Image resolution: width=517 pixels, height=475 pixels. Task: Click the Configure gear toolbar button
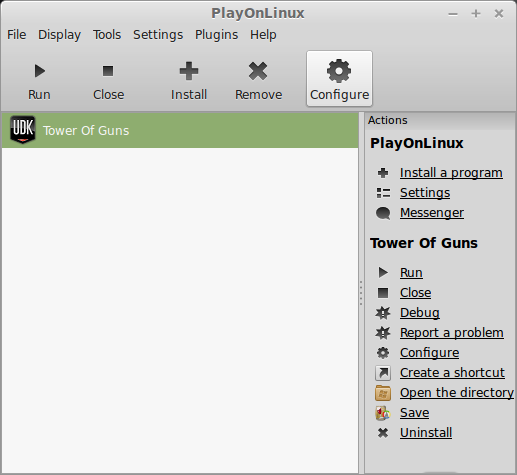[339, 79]
